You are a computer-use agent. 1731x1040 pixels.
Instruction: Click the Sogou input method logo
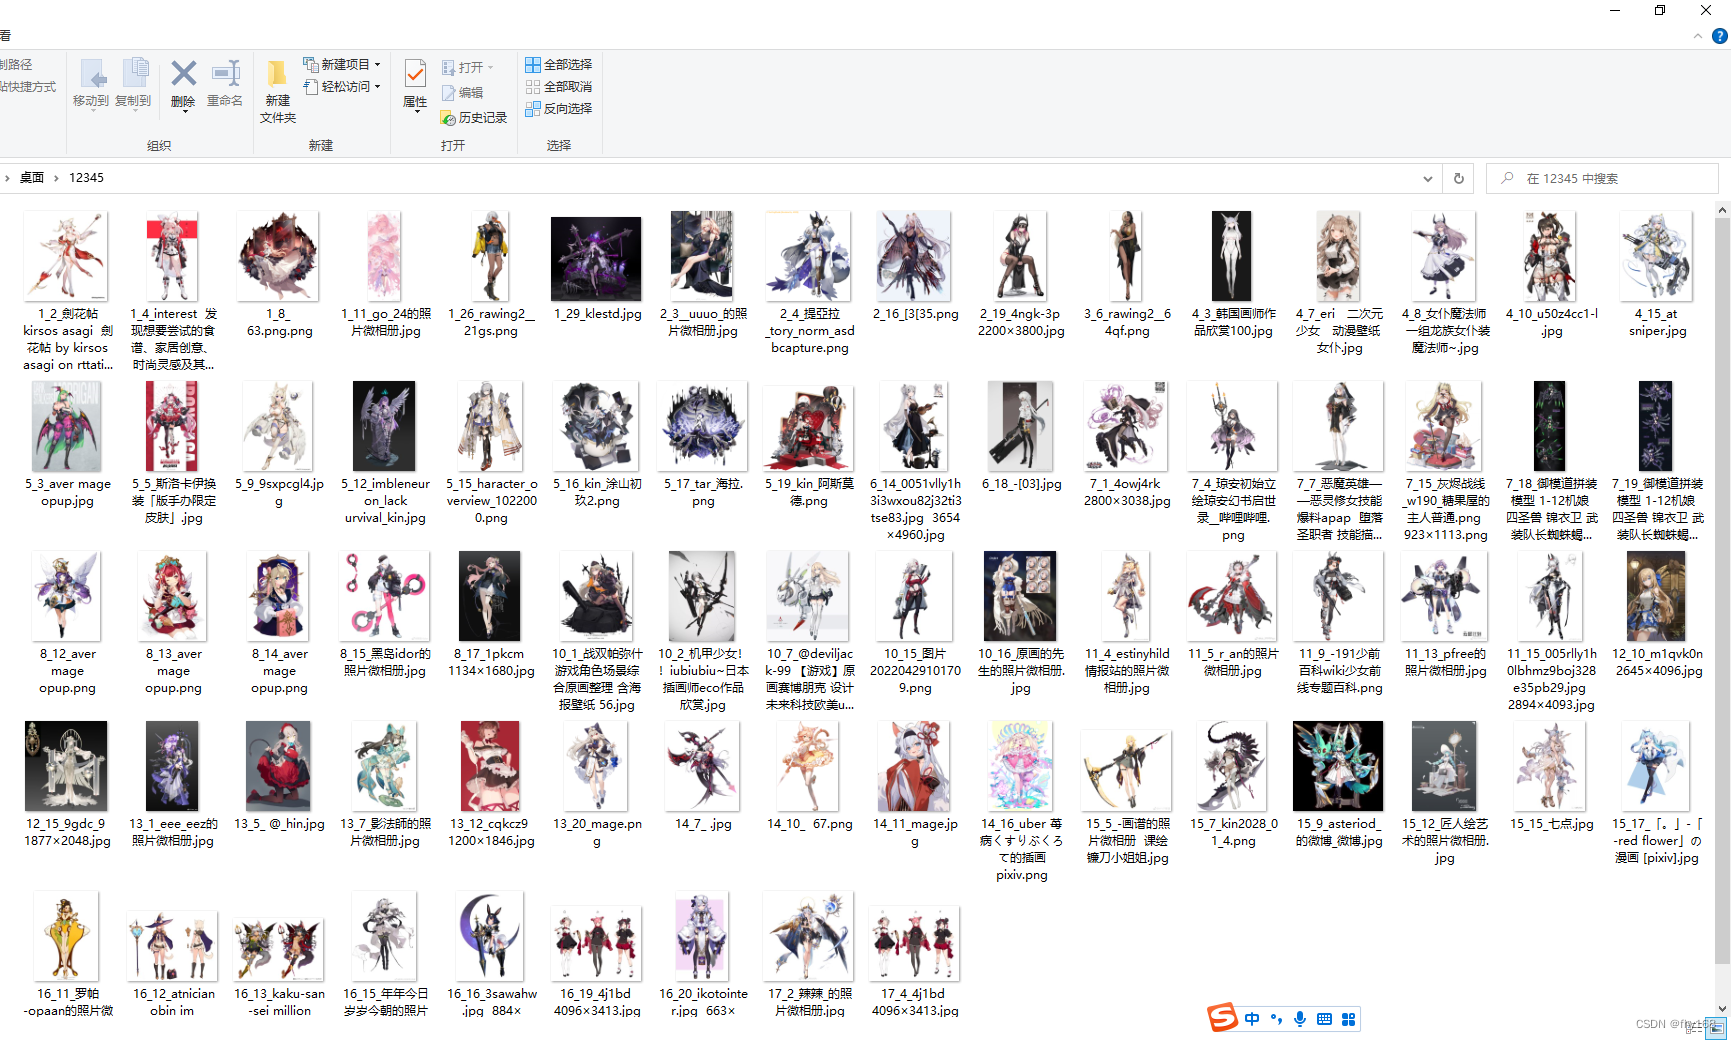pyautogui.click(x=1222, y=1018)
